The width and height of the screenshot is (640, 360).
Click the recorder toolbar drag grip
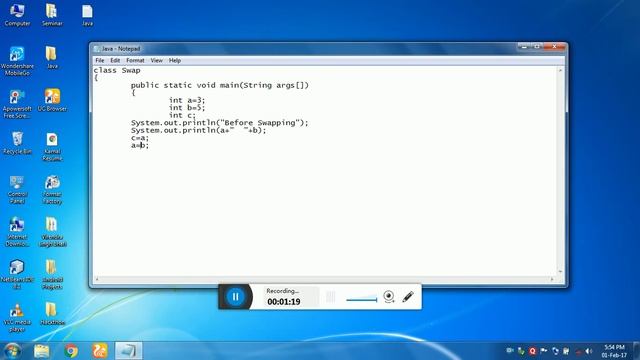(331, 297)
